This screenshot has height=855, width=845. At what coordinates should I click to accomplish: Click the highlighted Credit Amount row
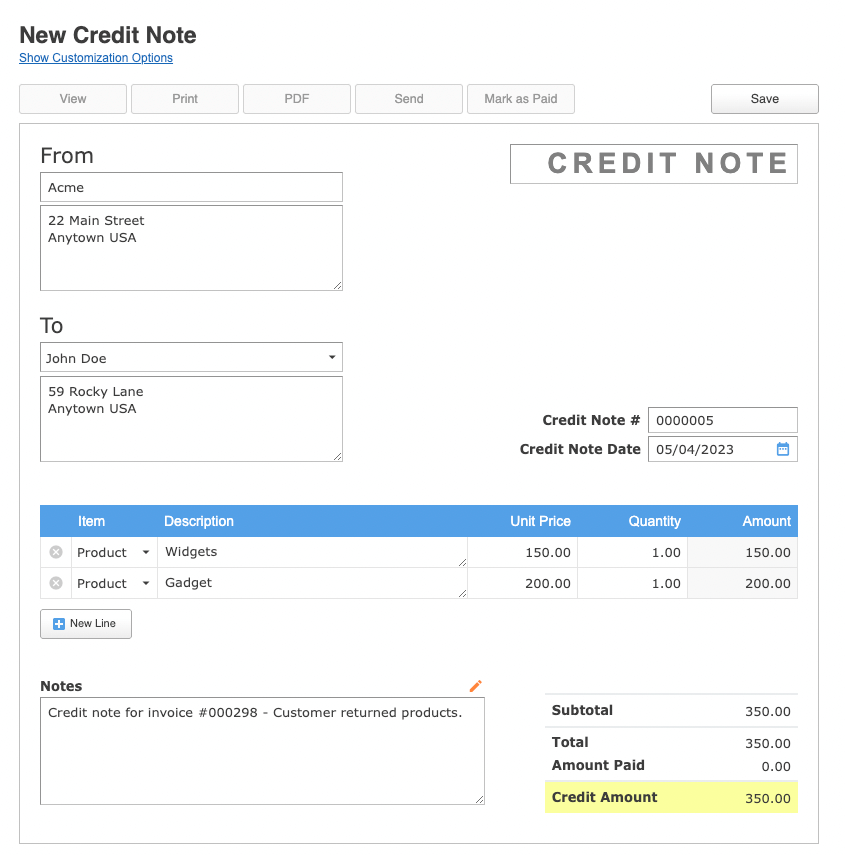[671, 797]
